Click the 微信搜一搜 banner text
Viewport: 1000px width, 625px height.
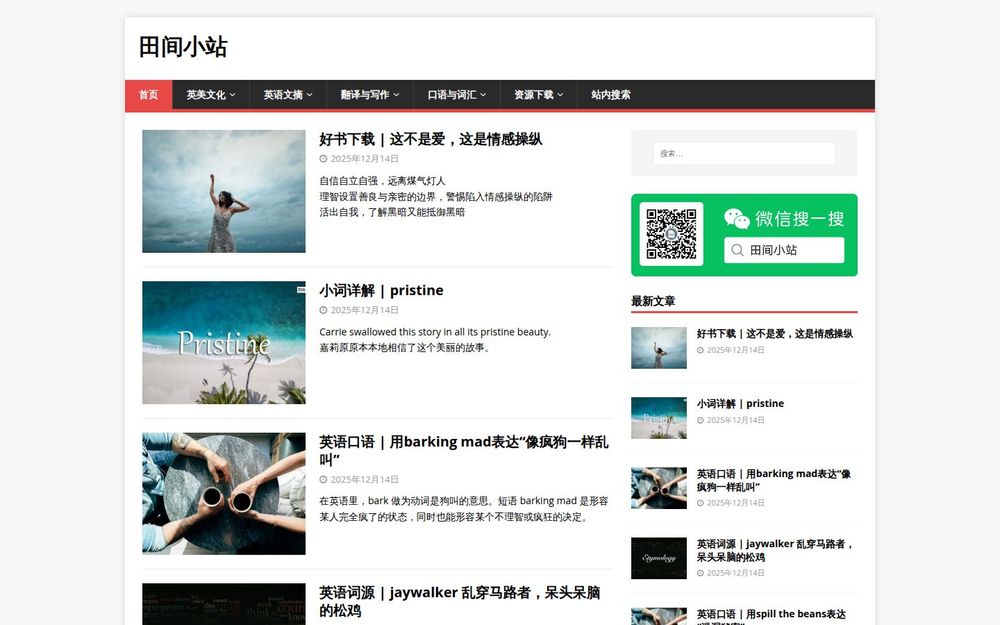[x=800, y=219]
